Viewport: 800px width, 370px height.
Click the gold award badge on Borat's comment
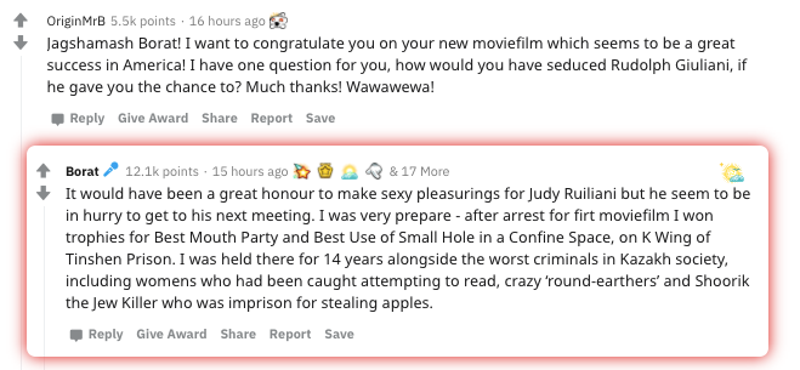326,171
